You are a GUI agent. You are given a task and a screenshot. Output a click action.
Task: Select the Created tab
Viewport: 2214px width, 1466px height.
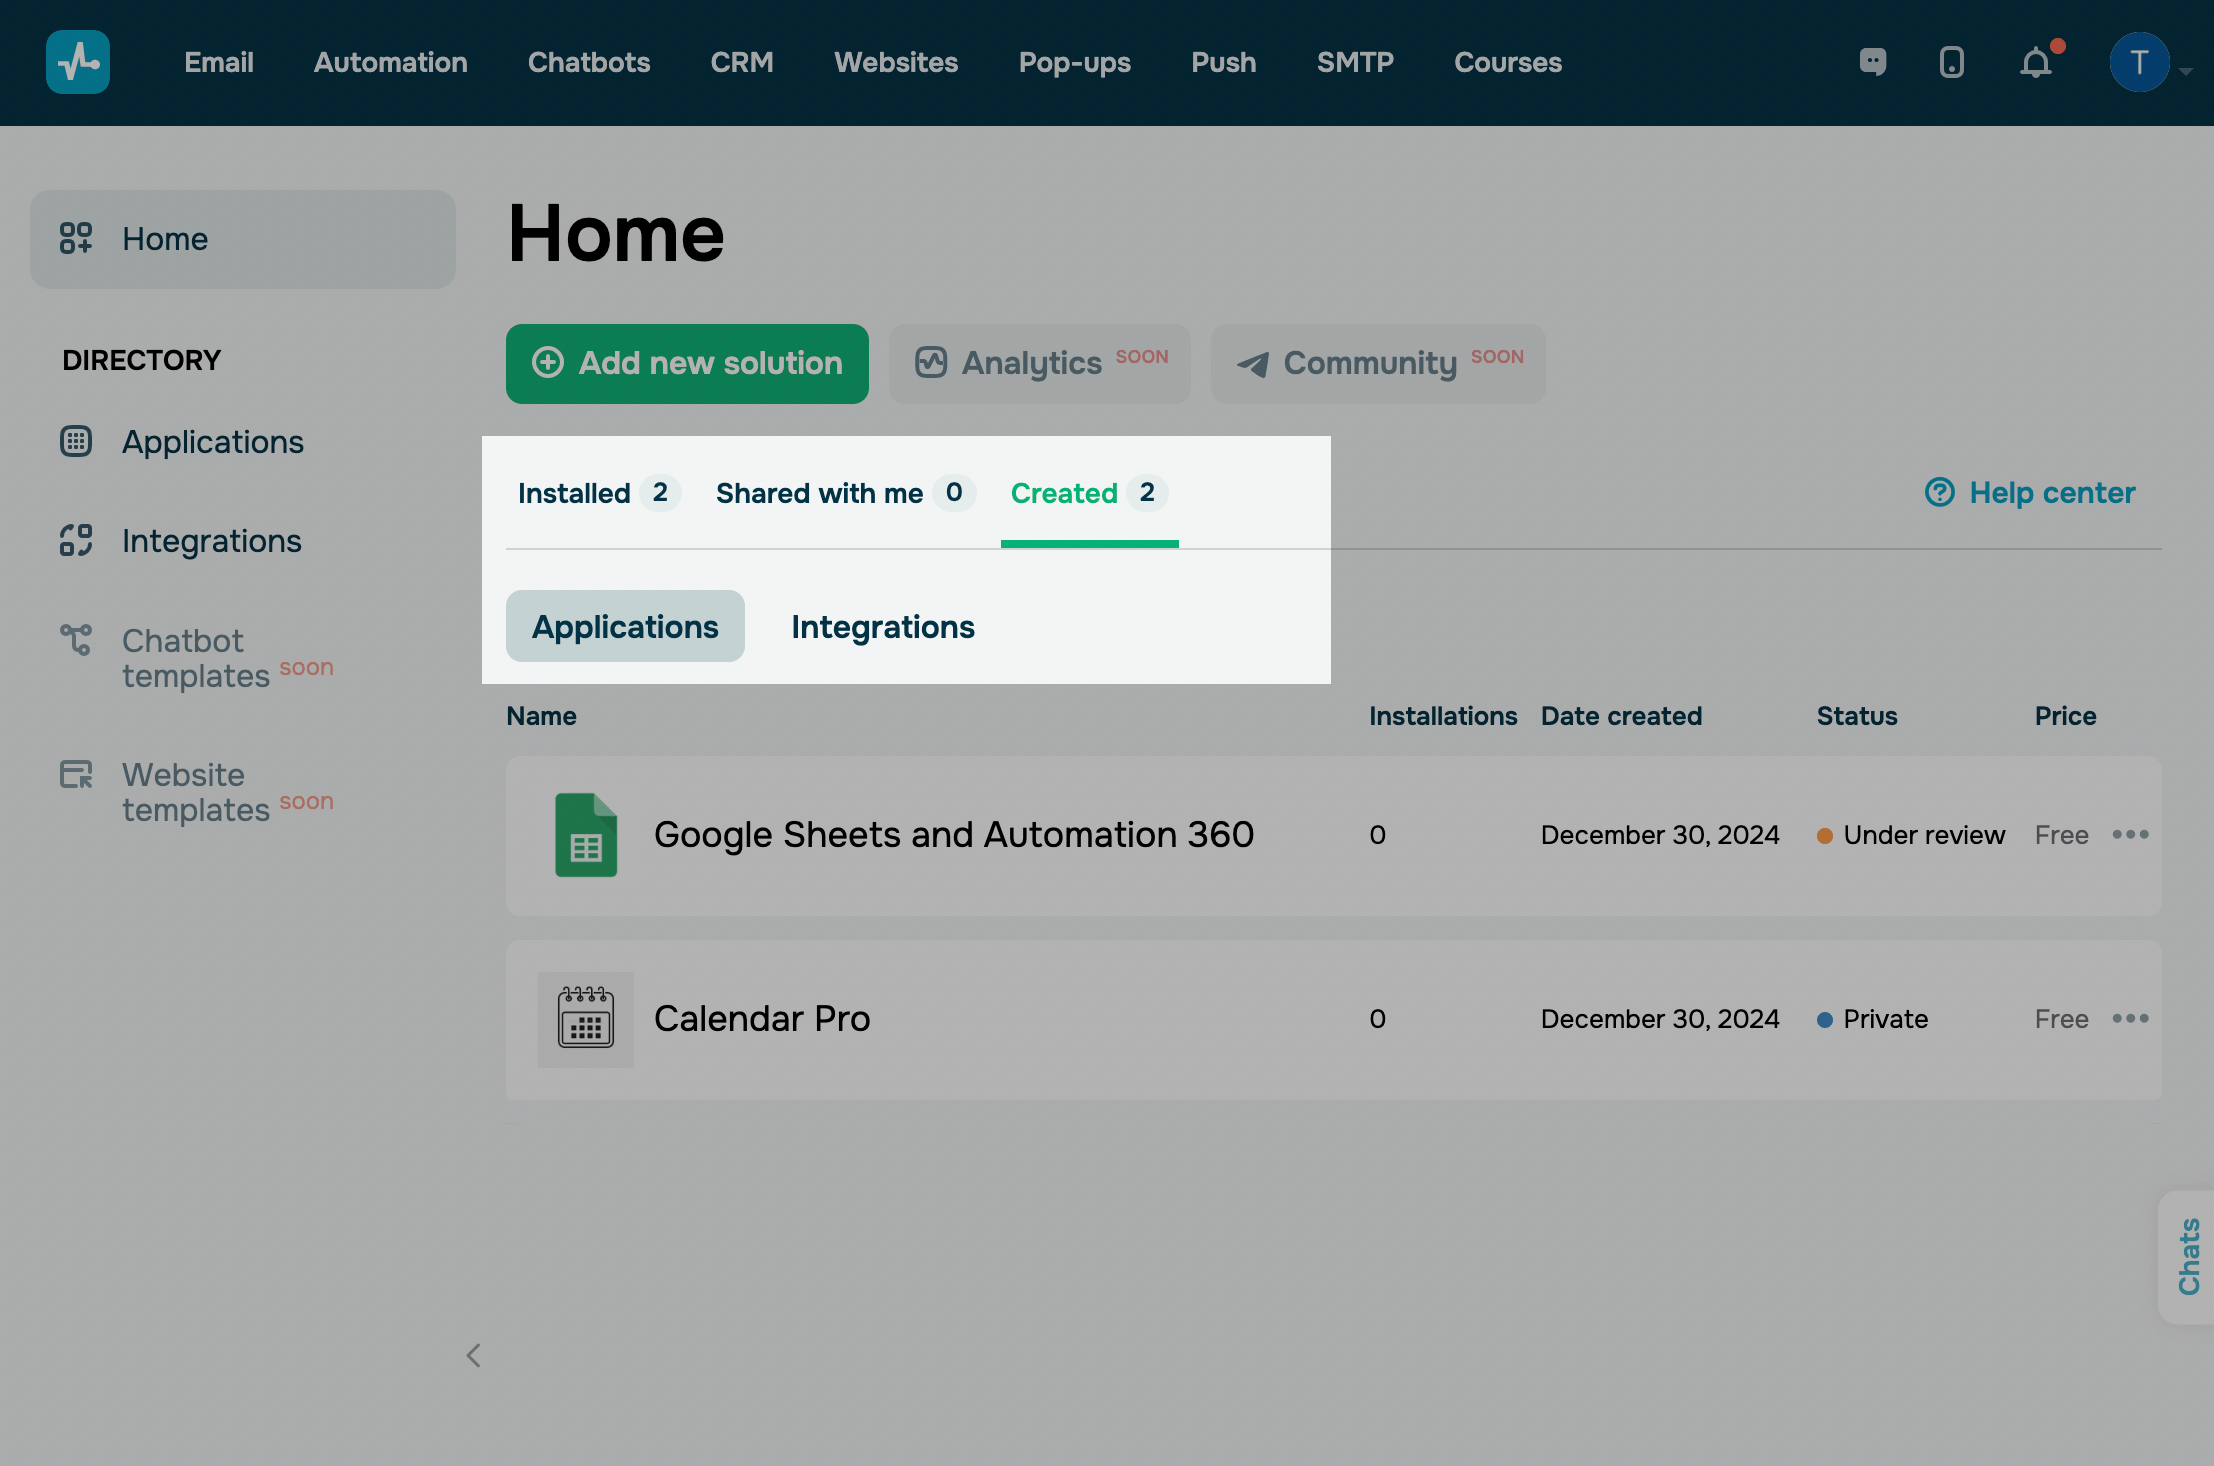[1090, 493]
